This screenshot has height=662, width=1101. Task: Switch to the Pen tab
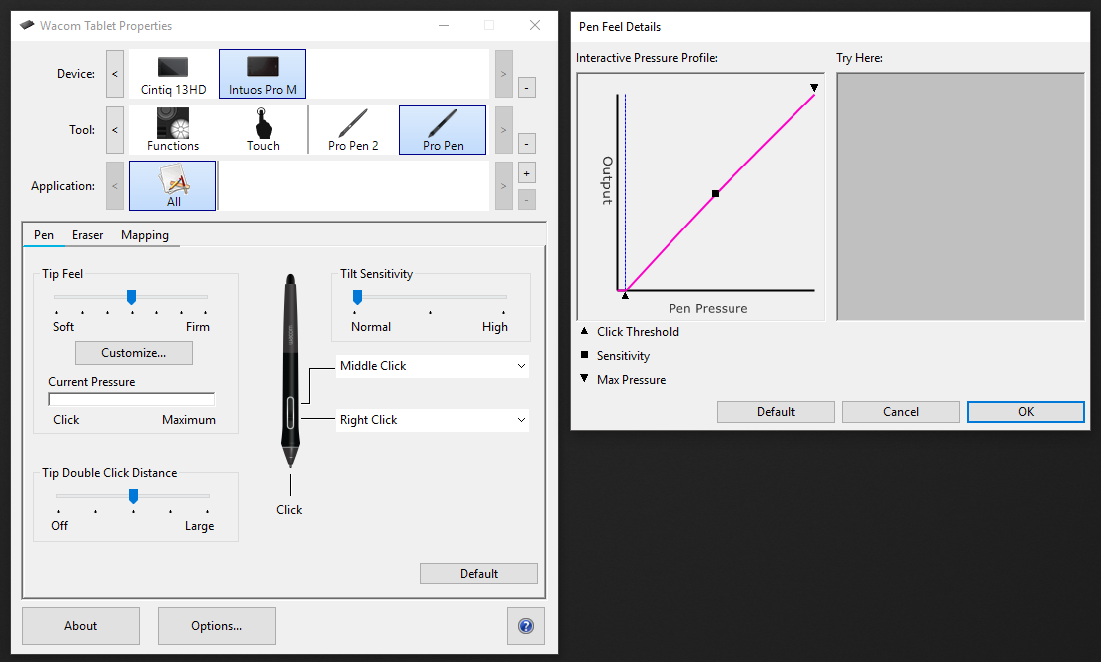(x=44, y=234)
